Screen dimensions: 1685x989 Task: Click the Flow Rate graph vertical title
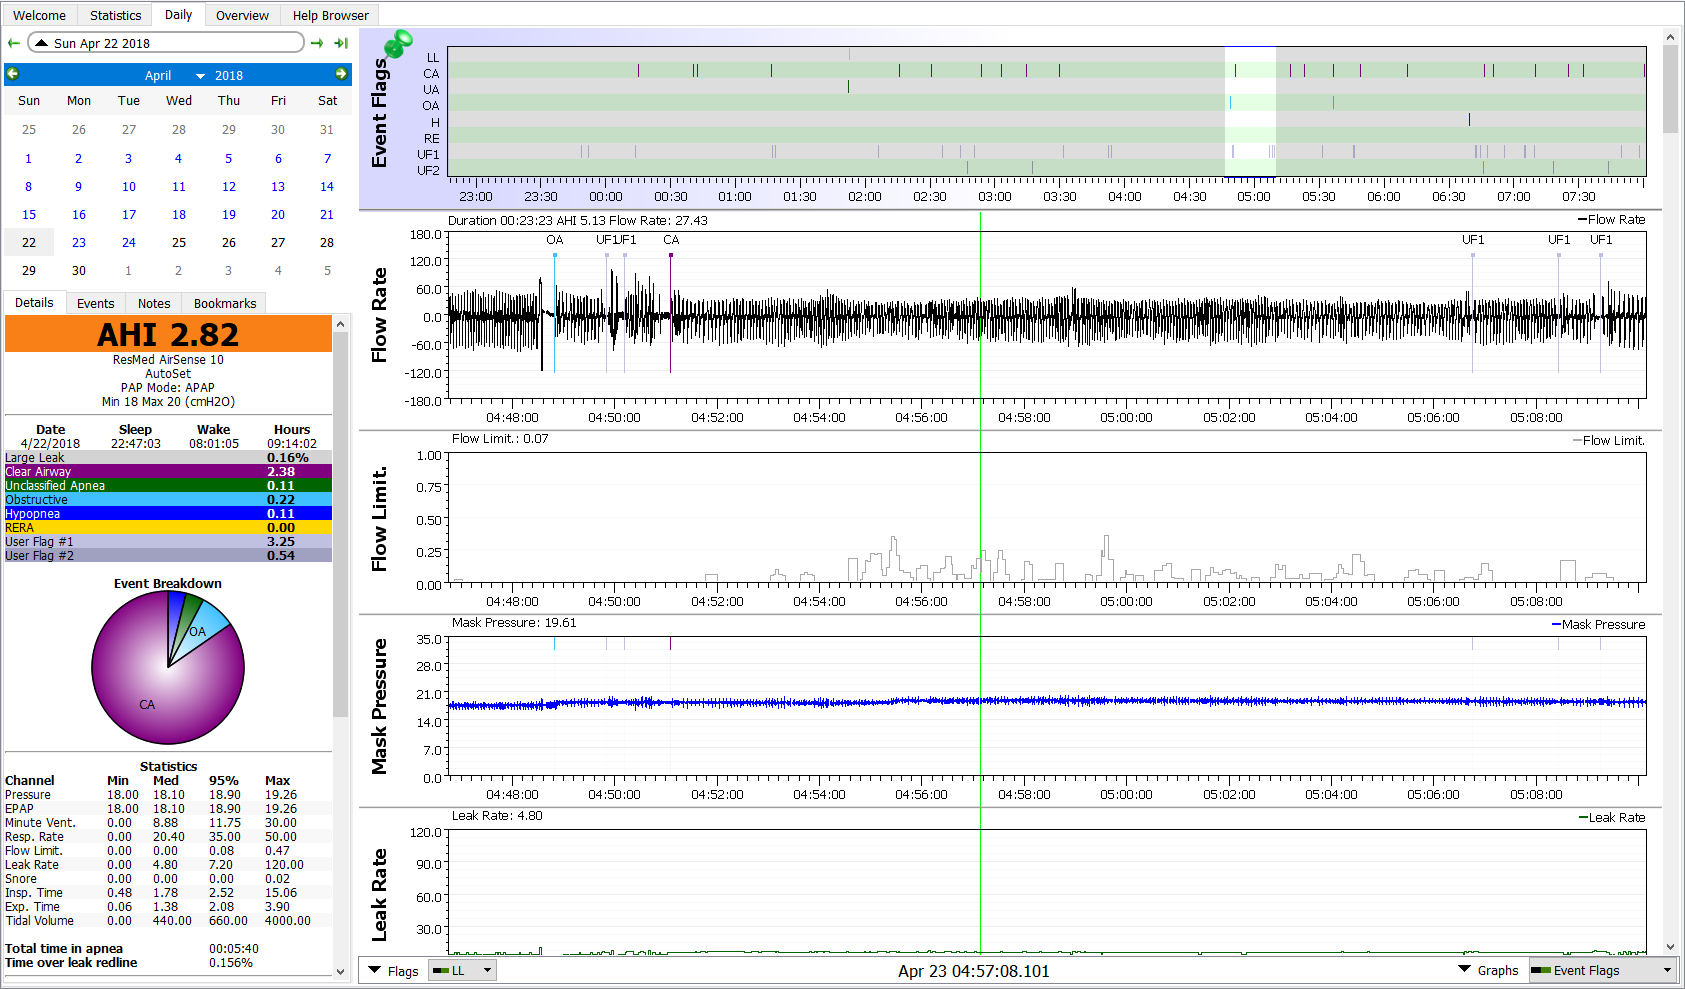tap(379, 315)
